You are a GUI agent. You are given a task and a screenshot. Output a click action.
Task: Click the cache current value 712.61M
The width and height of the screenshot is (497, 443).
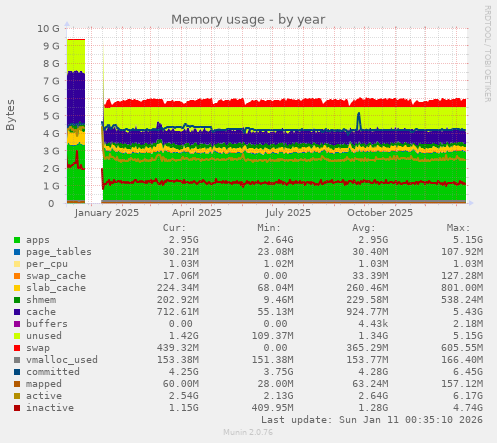tap(178, 312)
